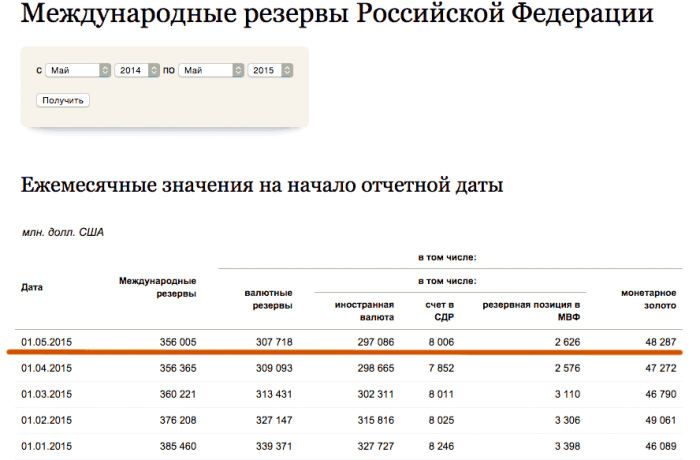This screenshot has width=700, height=460.
Task: Select the date 01.02.2015
Action: [46, 420]
